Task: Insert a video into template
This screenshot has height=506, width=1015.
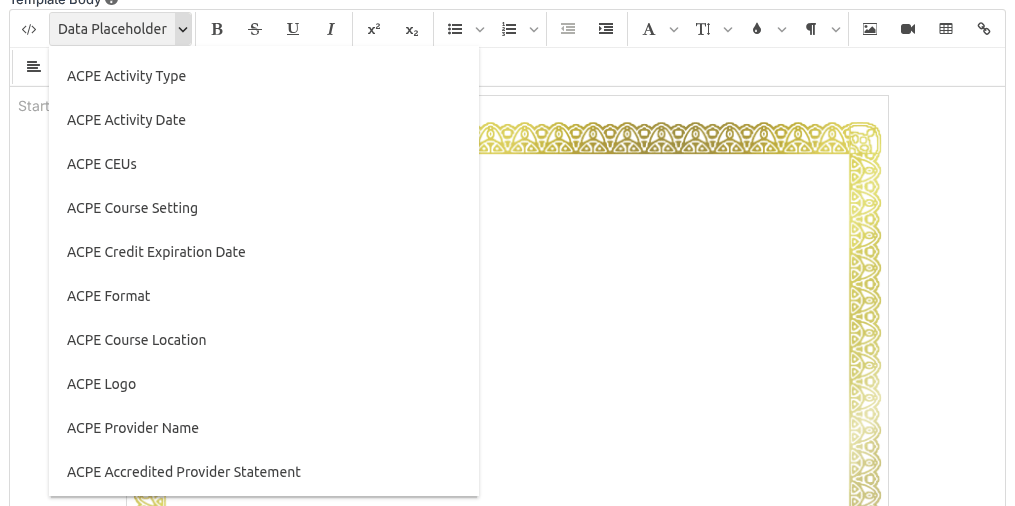Action: click(908, 29)
